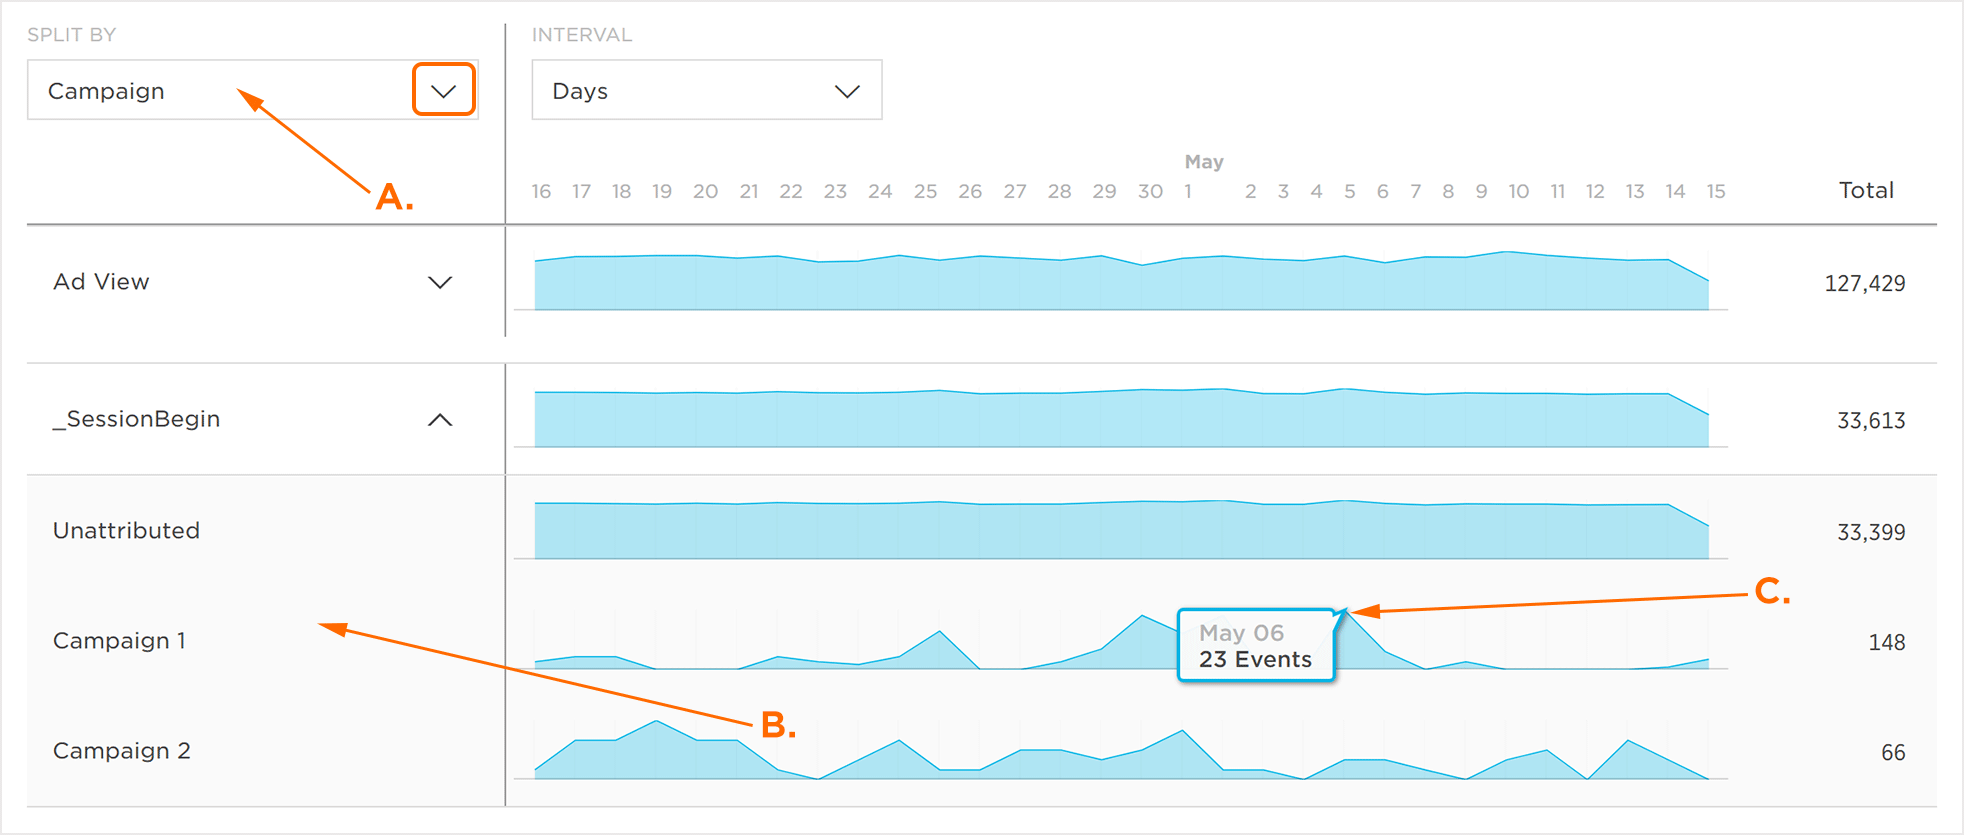The height and width of the screenshot is (835, 1964).
Task: Select the Unattributed row label
Action: [x=126, y=531]
